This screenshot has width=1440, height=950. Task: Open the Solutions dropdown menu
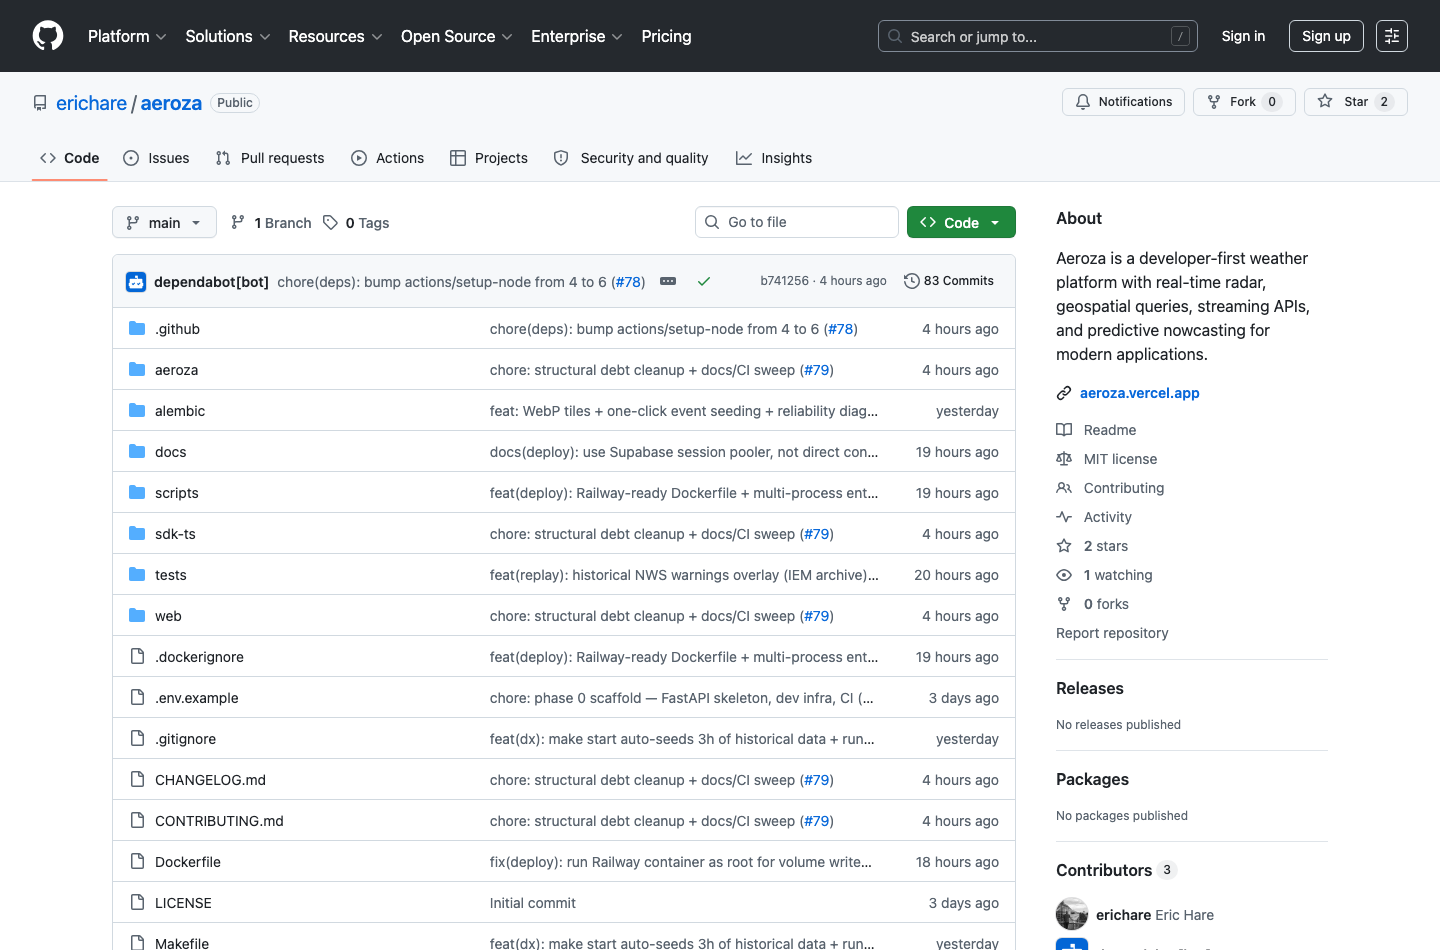tap(228, 36)
